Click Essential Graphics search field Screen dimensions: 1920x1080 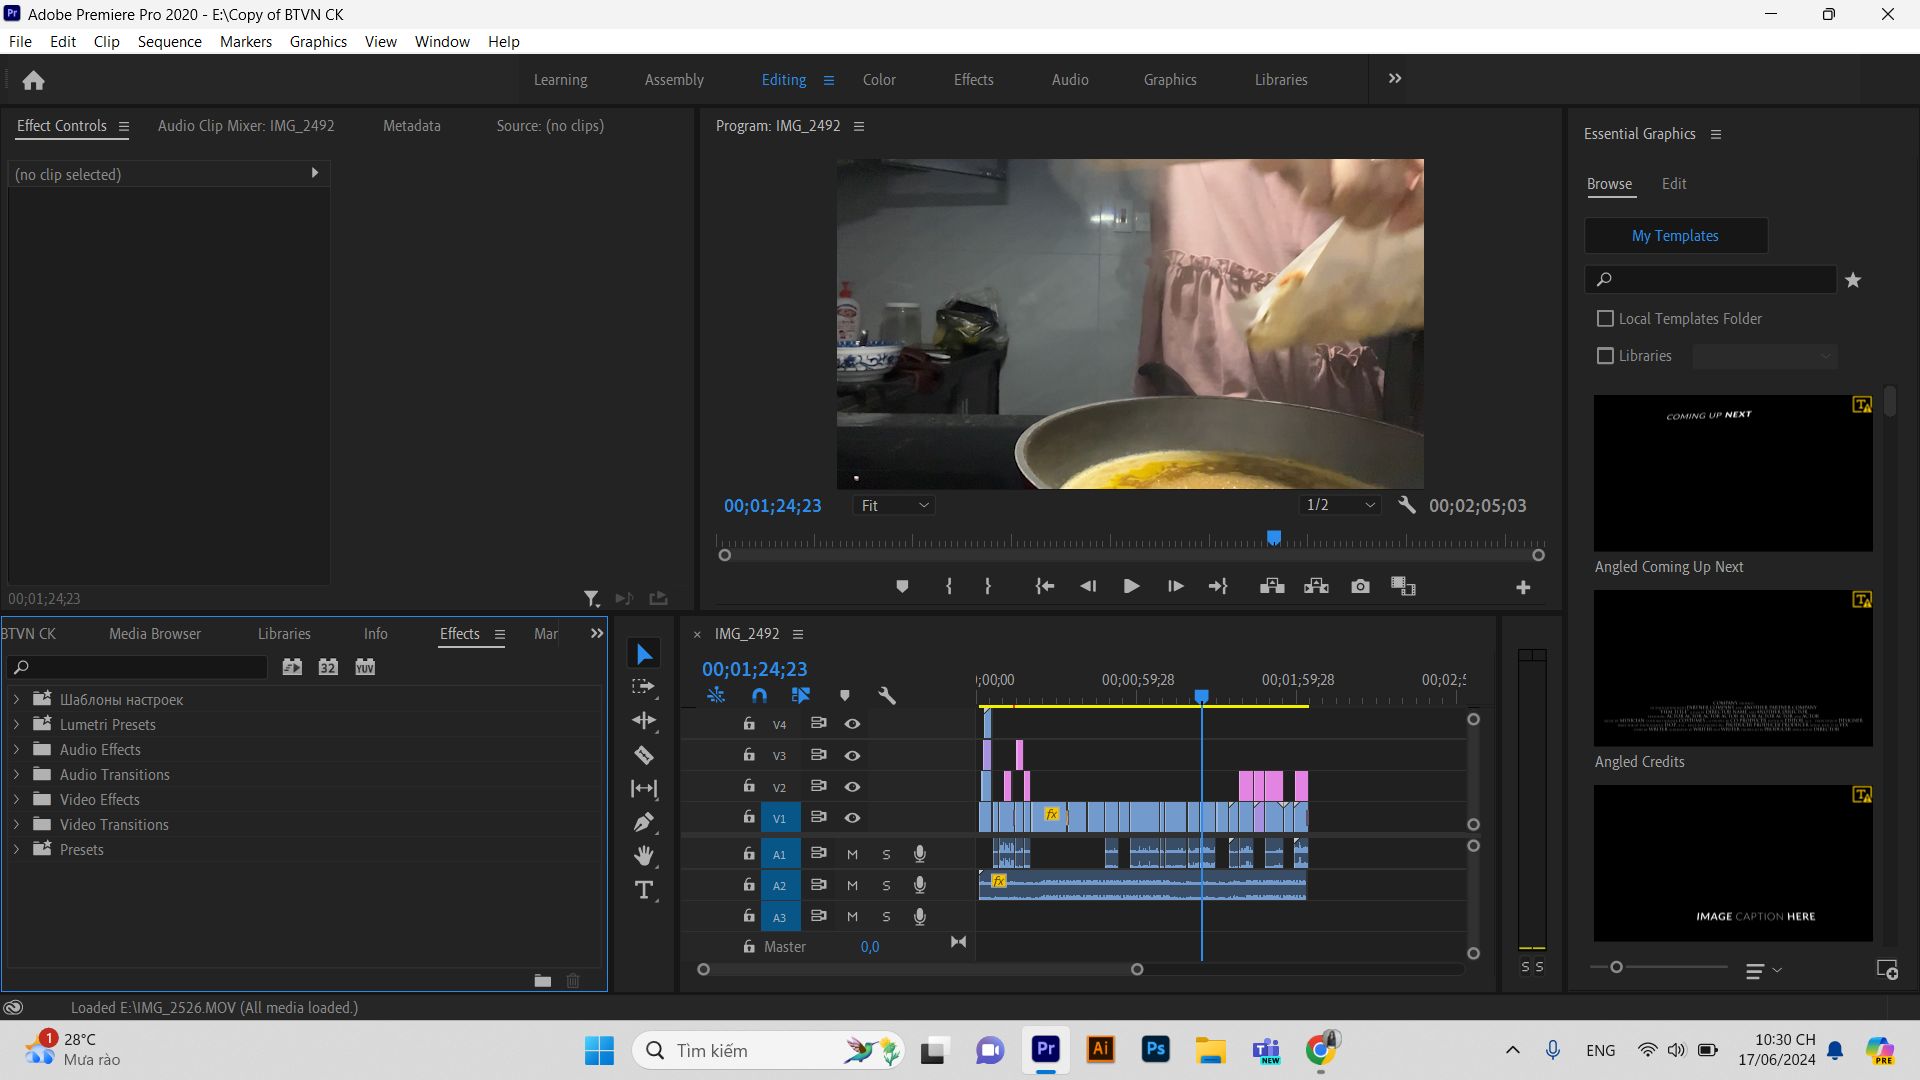[1711, 280]
